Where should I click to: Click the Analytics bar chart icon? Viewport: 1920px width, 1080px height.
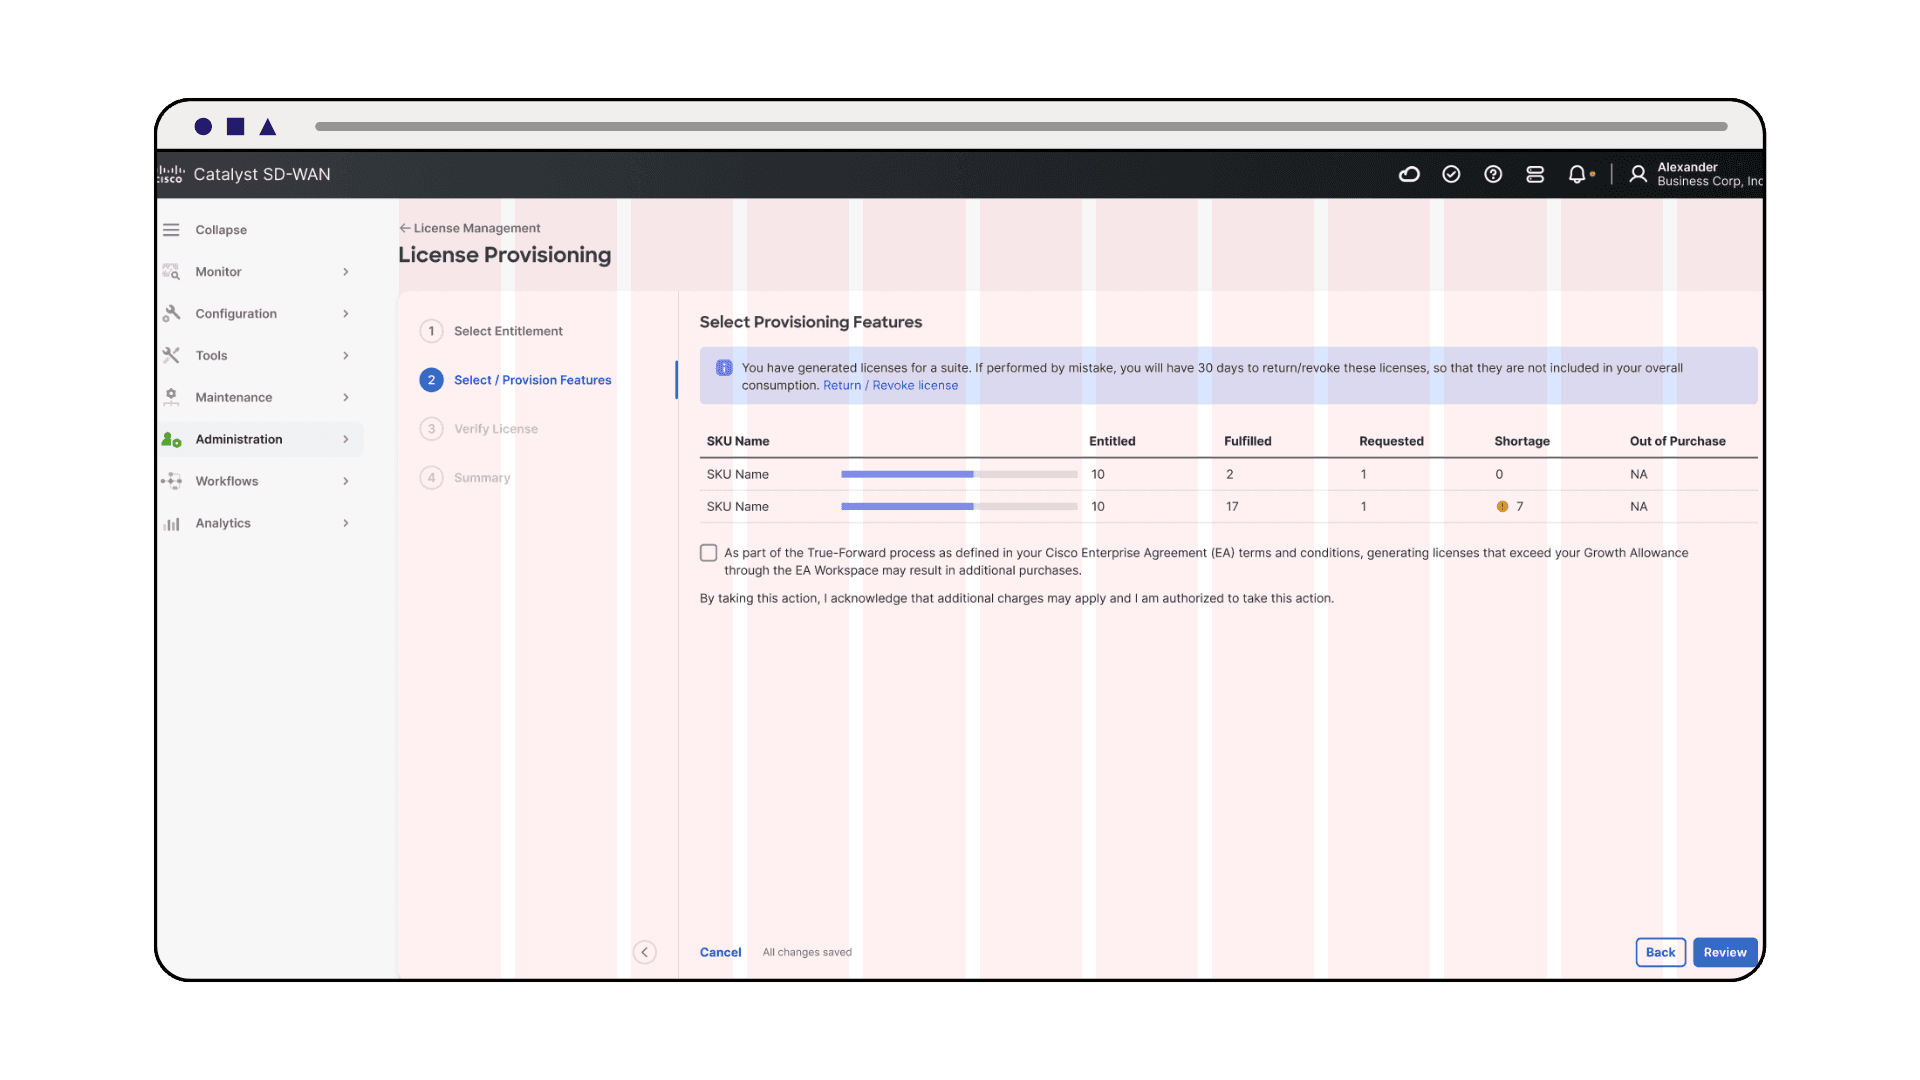tap(171, 524)
